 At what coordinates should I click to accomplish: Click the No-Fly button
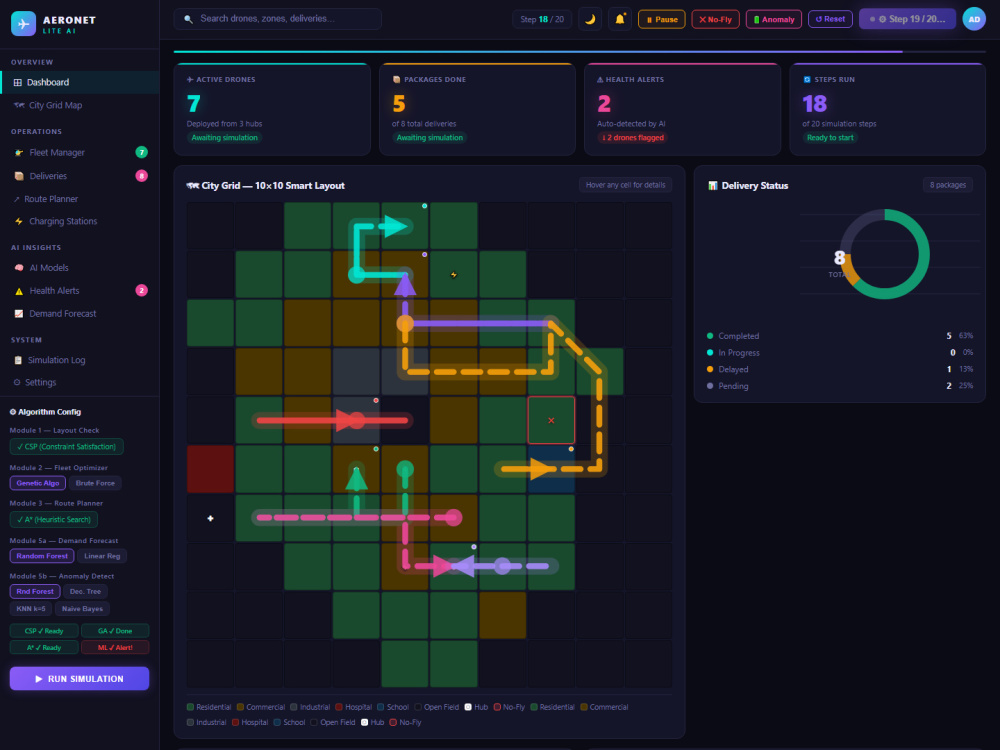(716, 19)
